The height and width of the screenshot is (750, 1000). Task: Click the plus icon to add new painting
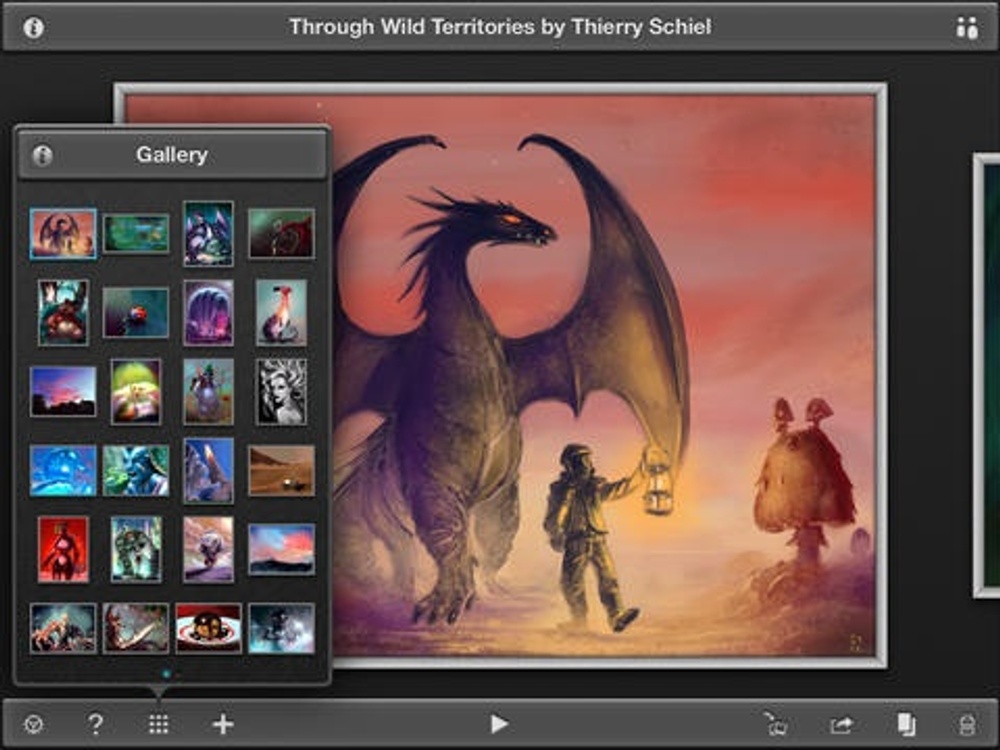[x=223, y=724]
